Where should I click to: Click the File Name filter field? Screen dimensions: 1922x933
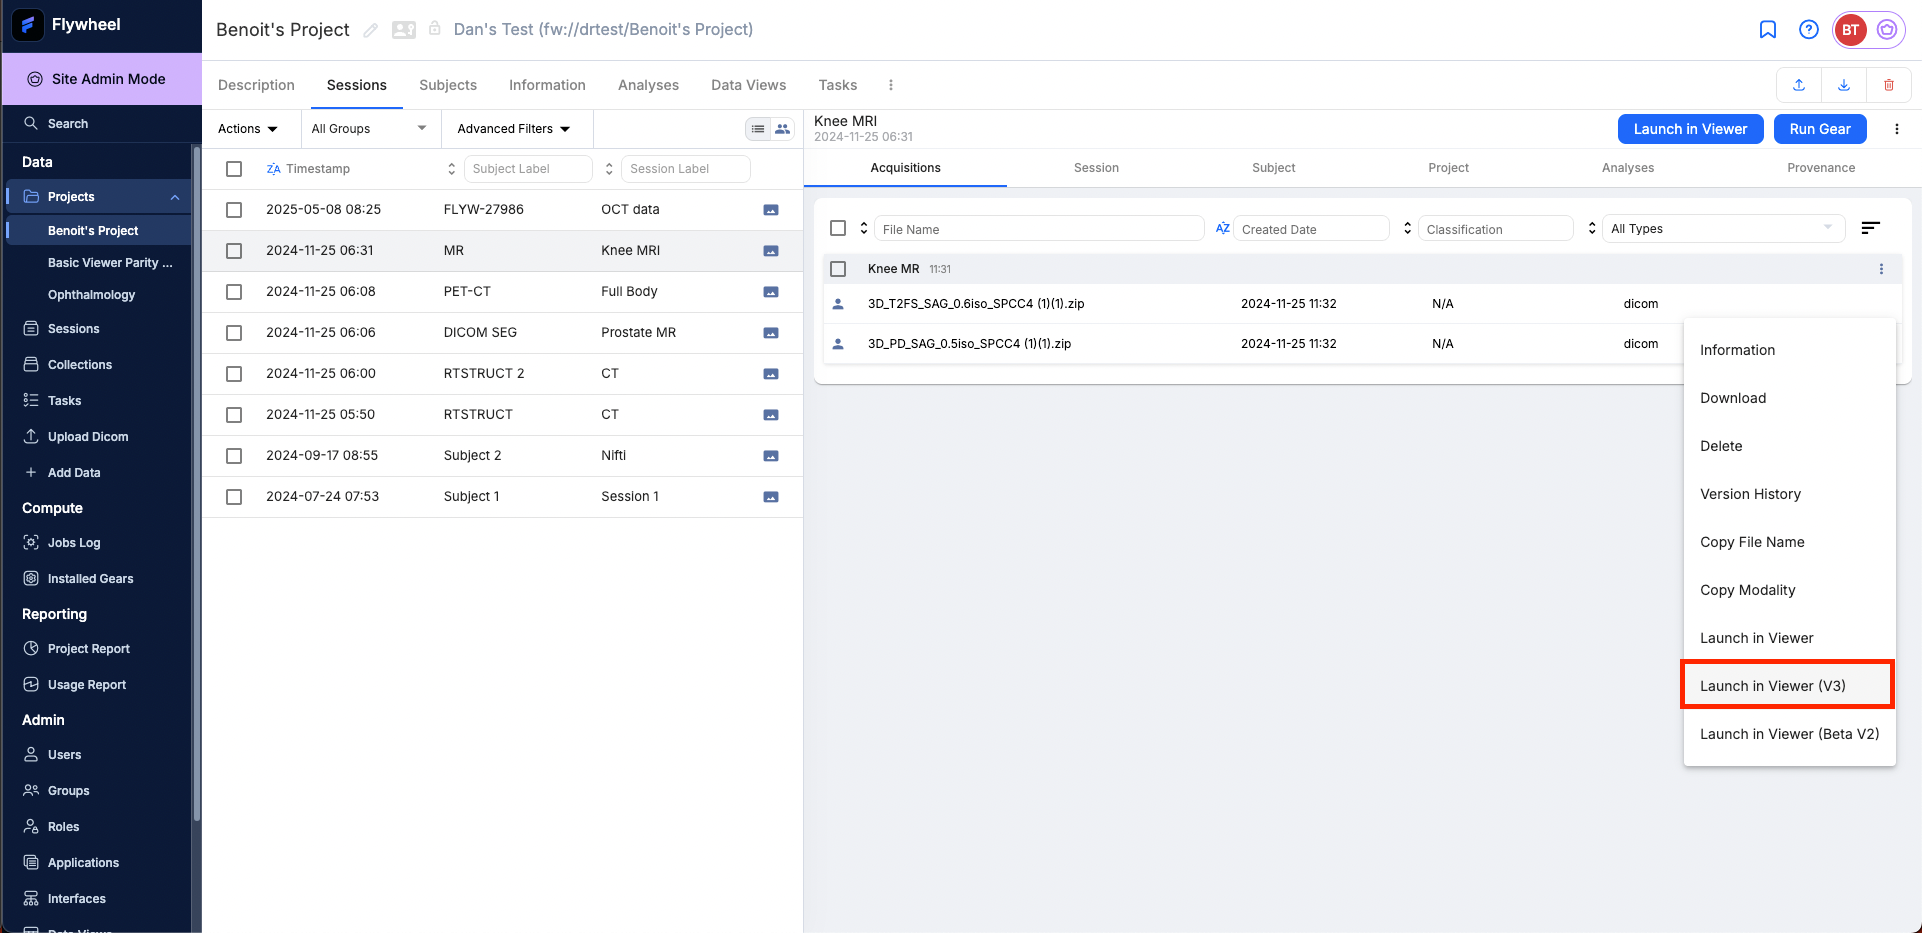[1039, 229]
